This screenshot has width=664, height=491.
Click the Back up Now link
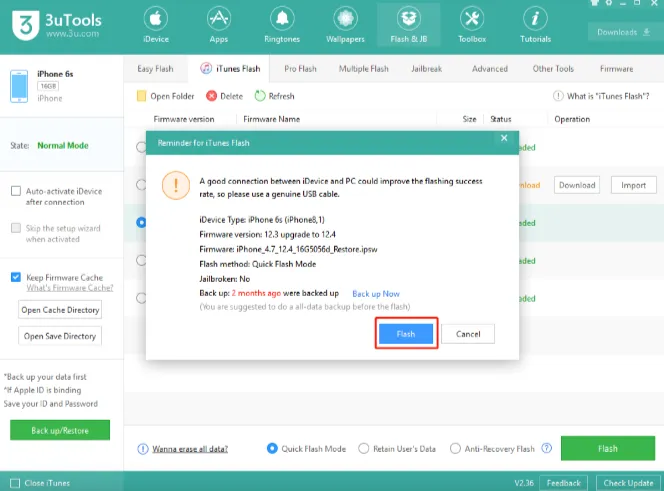click(x=375, y=293)
